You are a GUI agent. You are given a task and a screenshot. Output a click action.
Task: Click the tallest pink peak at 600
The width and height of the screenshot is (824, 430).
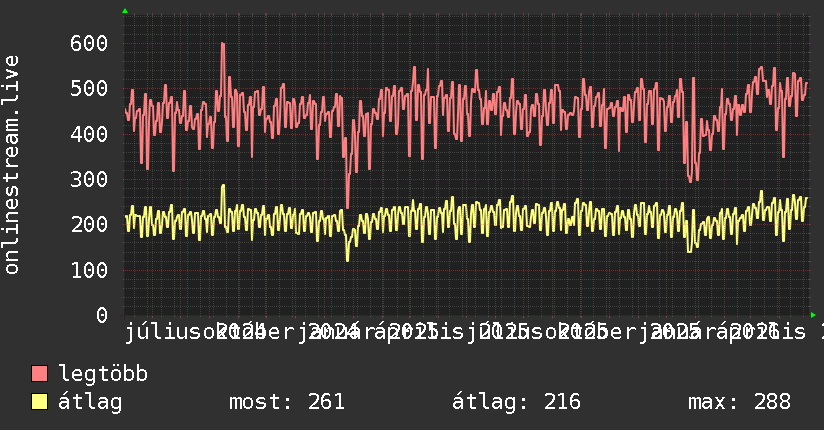[x=223, y=46]
